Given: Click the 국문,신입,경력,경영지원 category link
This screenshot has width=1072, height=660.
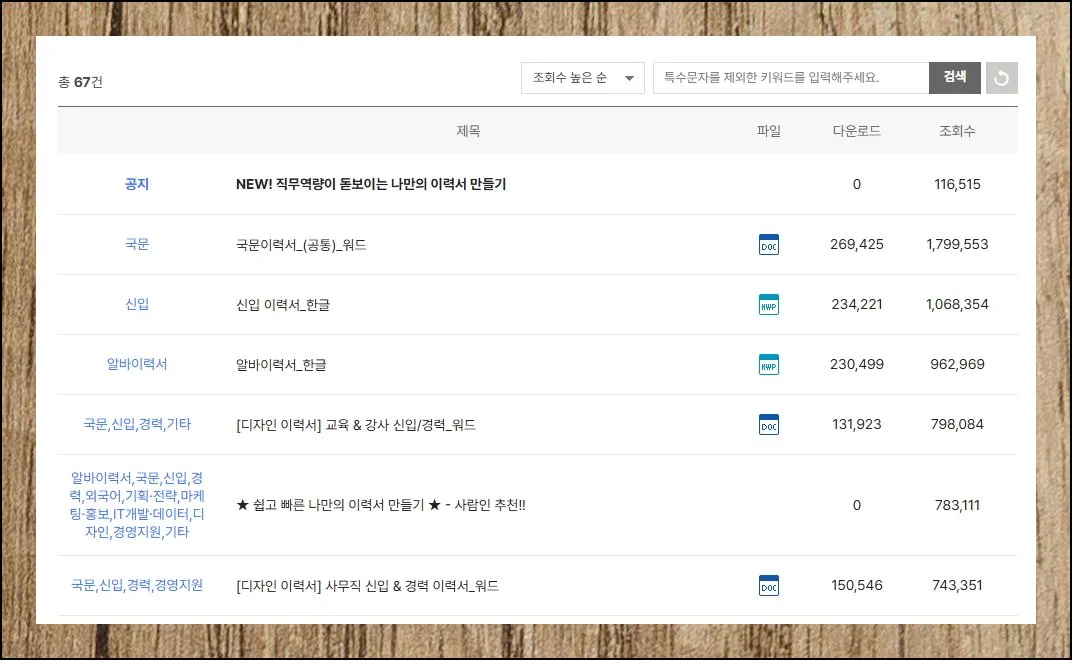Looking at the screenshot, I should (137, 585).
